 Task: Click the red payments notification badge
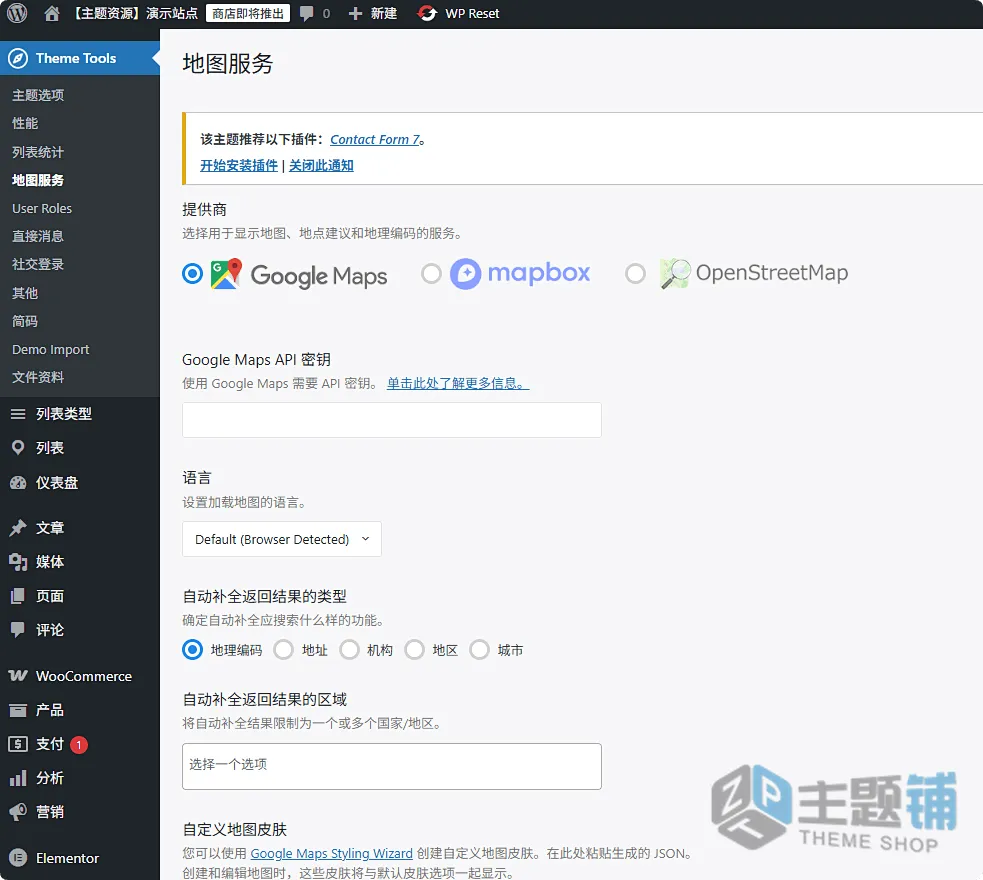pos(79,745)
